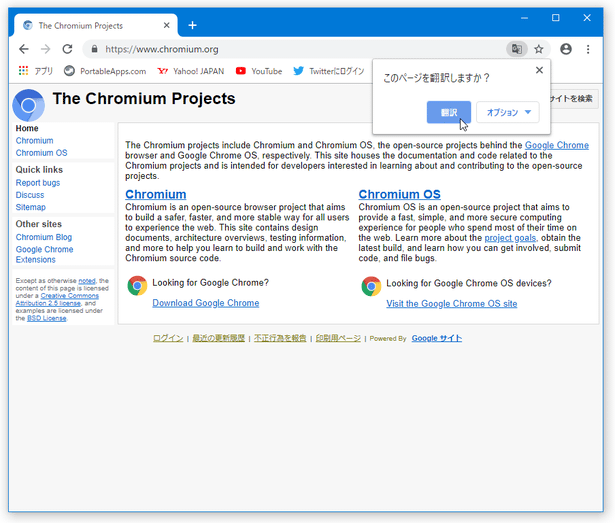Open the BSD License link

47,318
